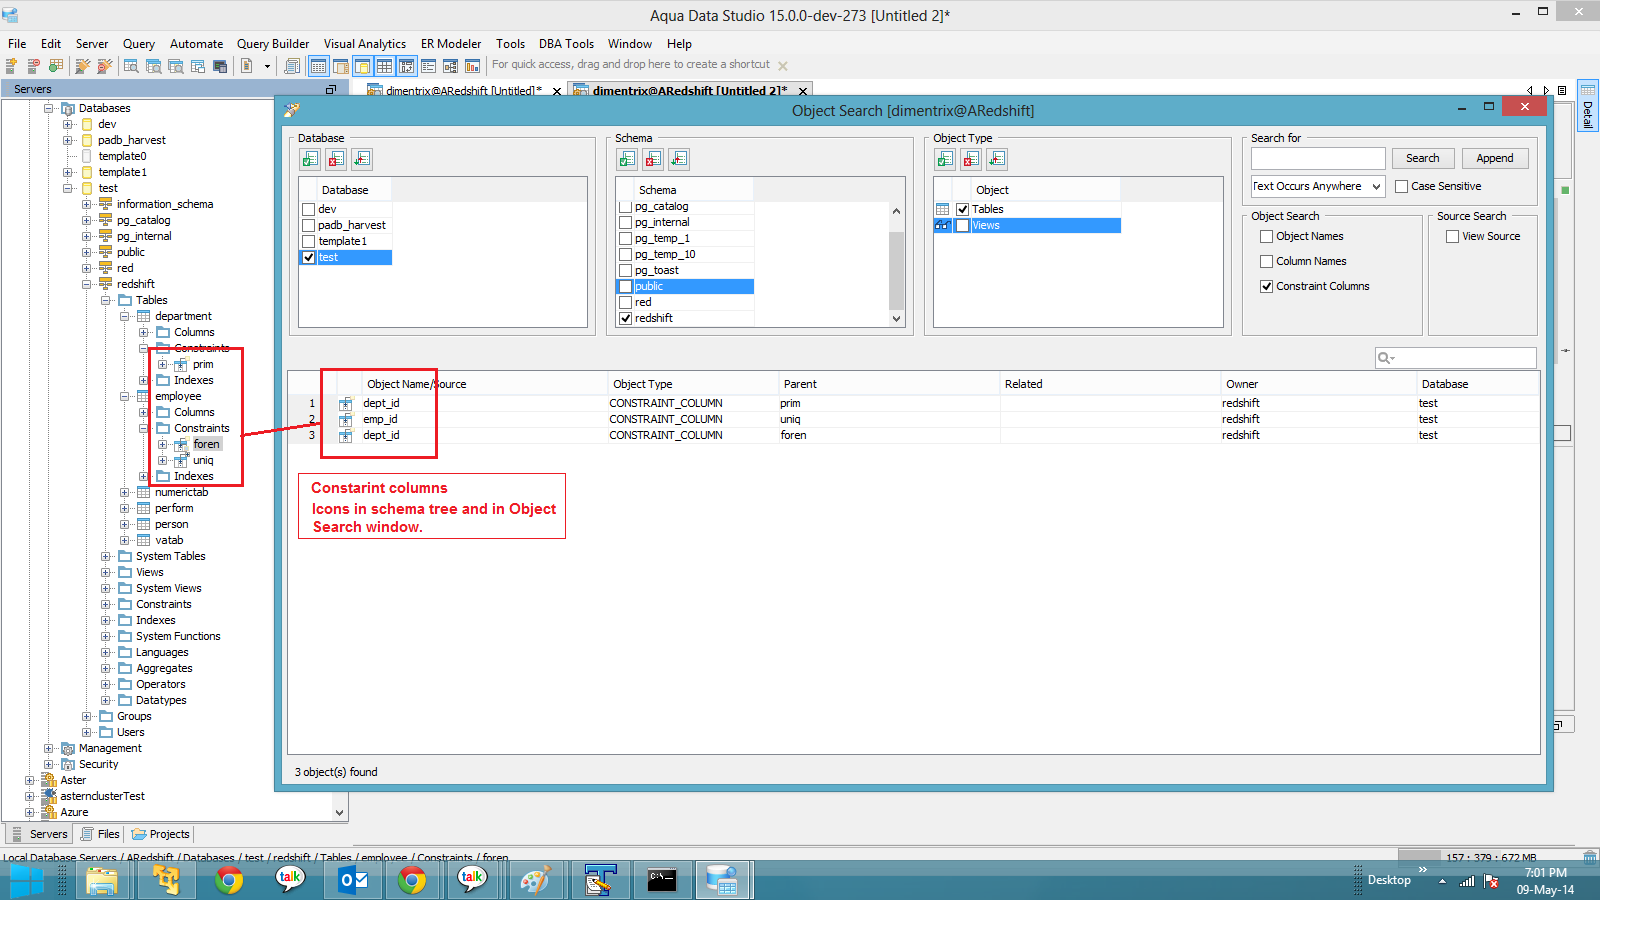Screen dimensions: 1646x928
Task: Select the foren constraint in schema tree
Action: coord(206,444)
